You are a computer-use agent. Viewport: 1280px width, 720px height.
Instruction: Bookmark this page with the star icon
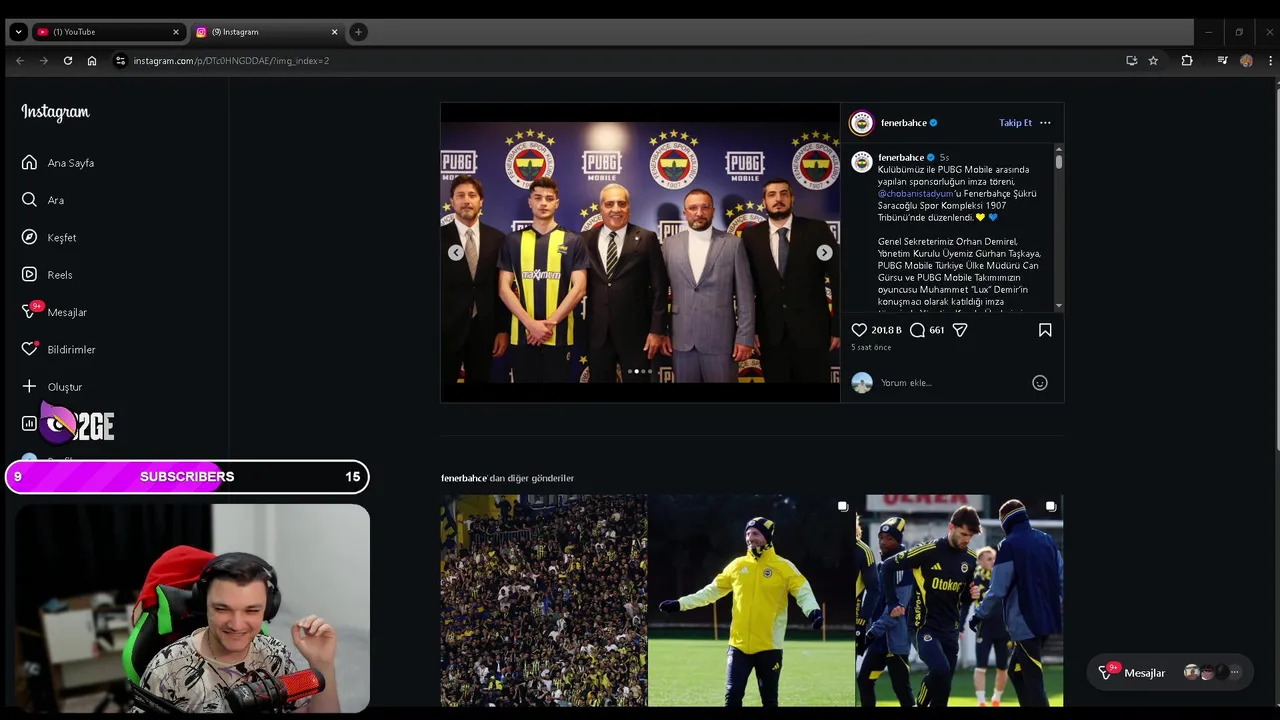(1153, 61)
